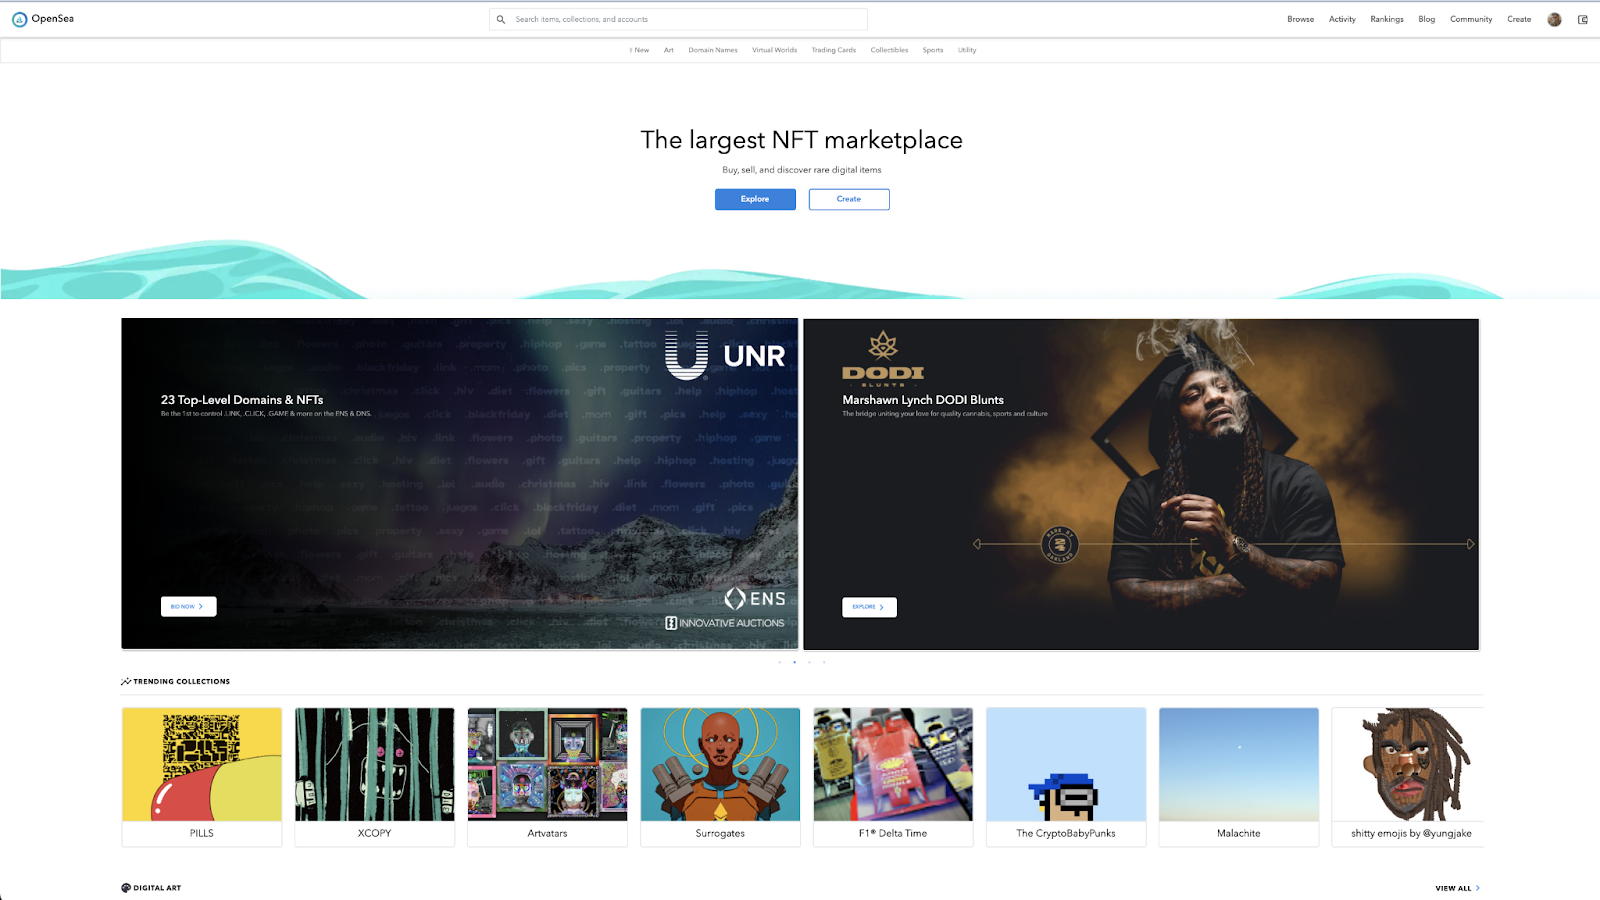
Task: Click Explore on the DODI Blunts banner
Action: click(x=869, y=607)
